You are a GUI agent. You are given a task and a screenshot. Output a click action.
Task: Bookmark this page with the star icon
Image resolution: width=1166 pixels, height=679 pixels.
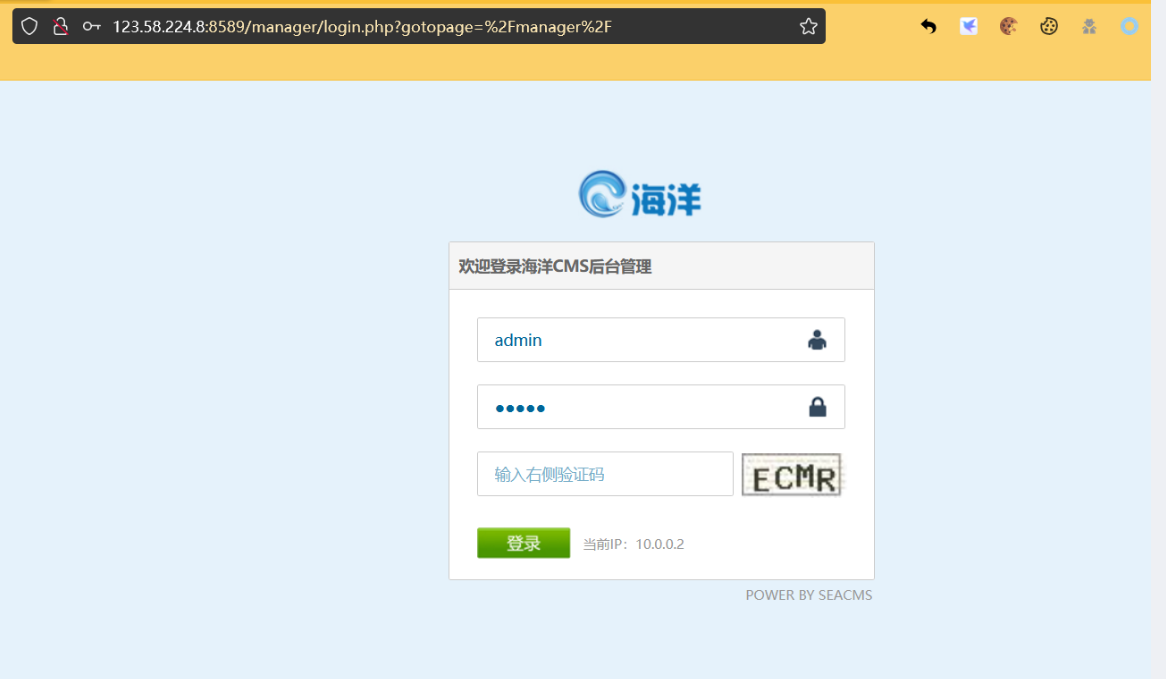[808, 27]
